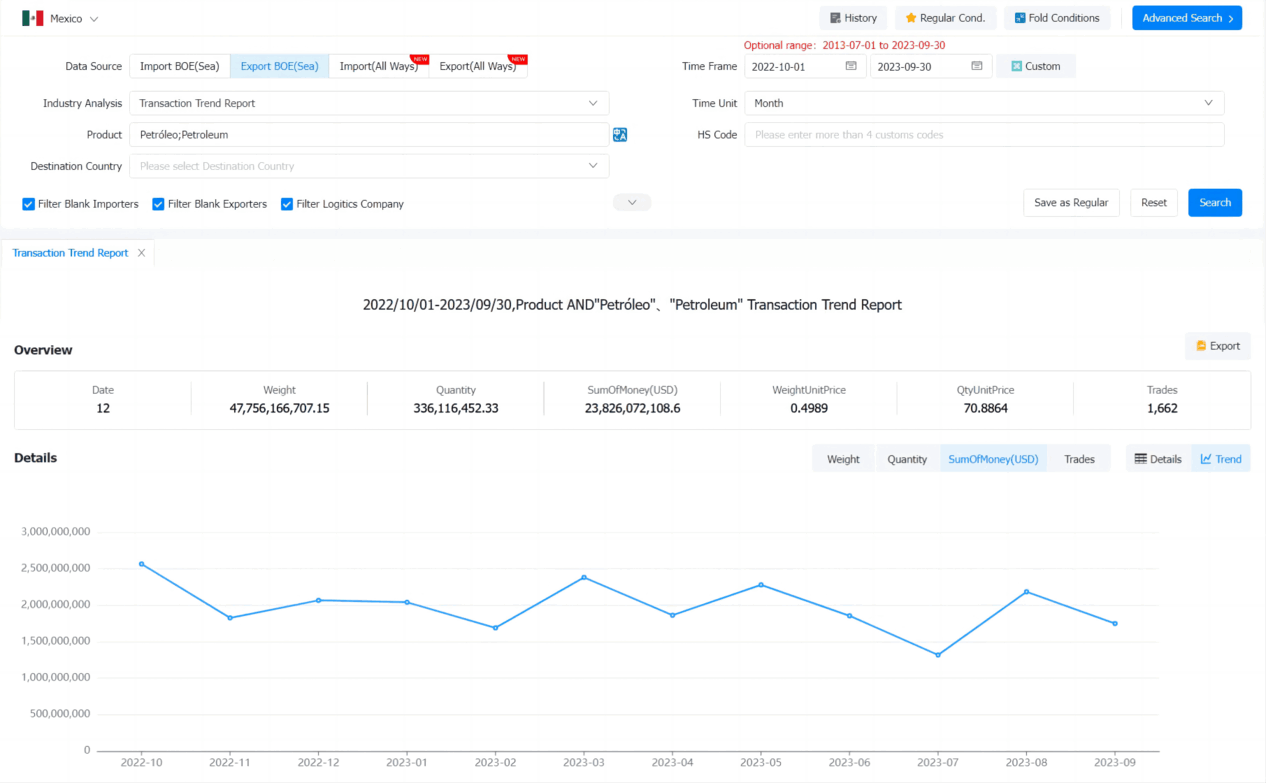Image resolution: width=1266 pixels, height=783 pixels.
Task: Open Advanced Search
Action: (x=1187, y=18)
